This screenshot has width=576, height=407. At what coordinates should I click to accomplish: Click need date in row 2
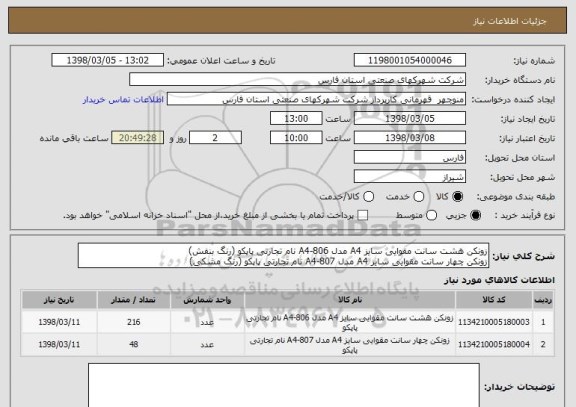click(x=59, y=345)
